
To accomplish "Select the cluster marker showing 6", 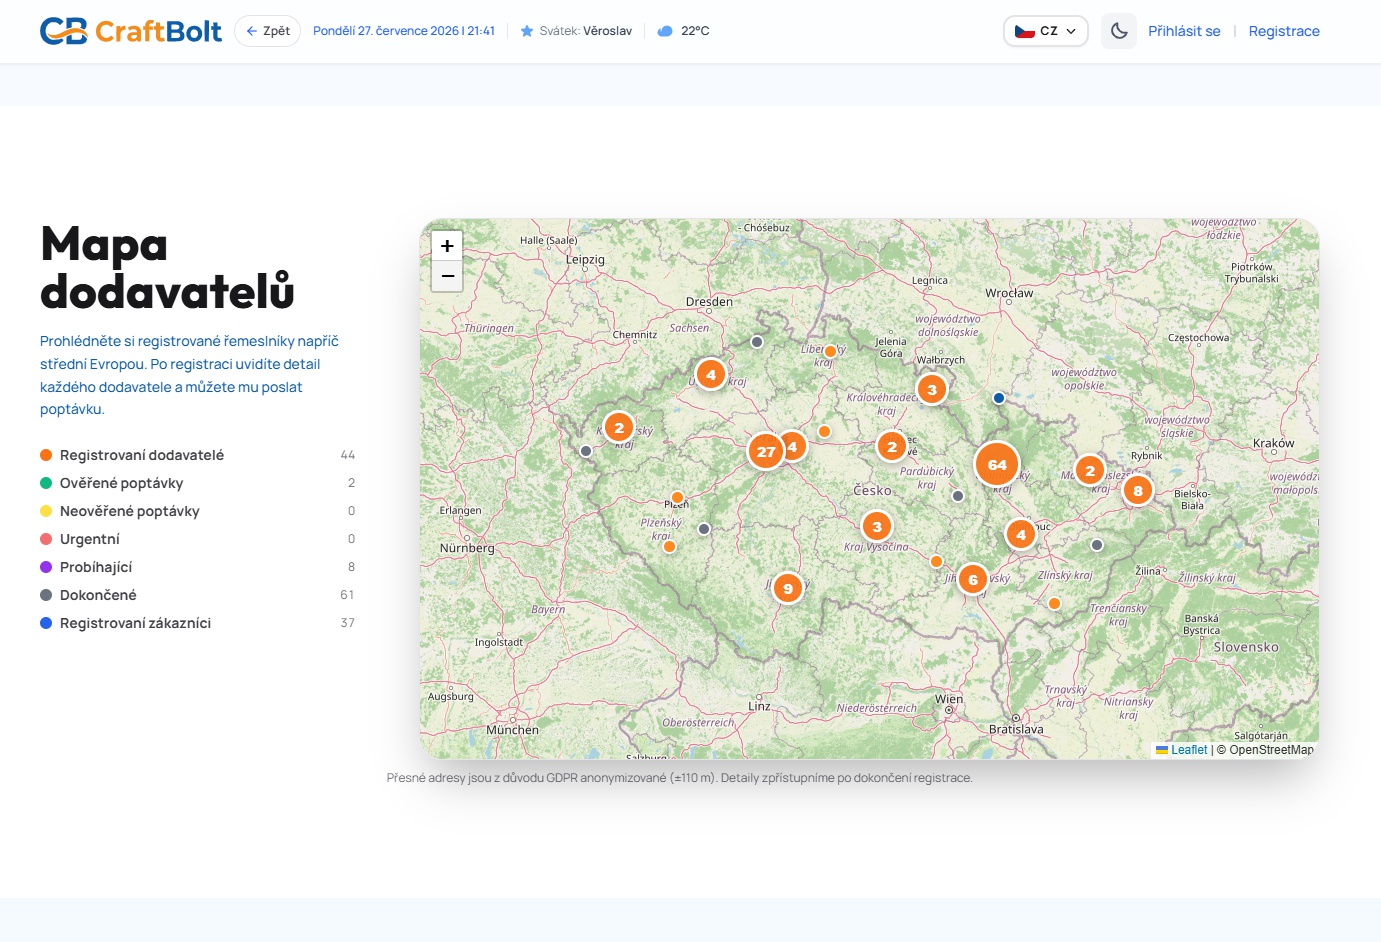I will (973, 579).
